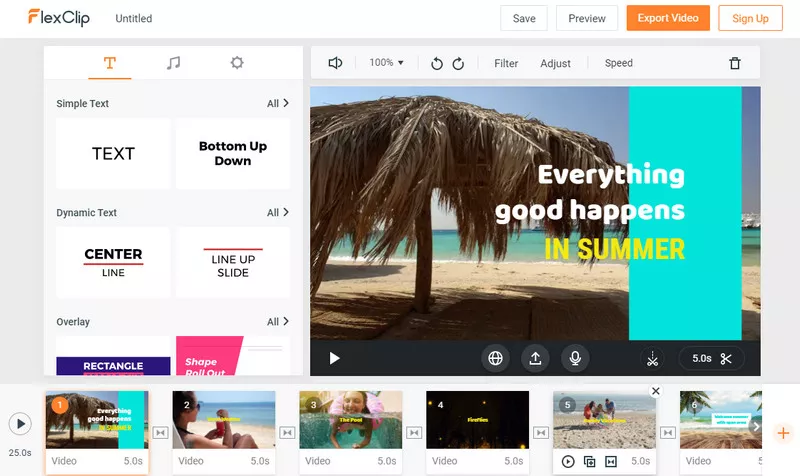800x476 pixels.
Task: Open the Speed options
Action: pyautogui.click(x=618, y=63)
